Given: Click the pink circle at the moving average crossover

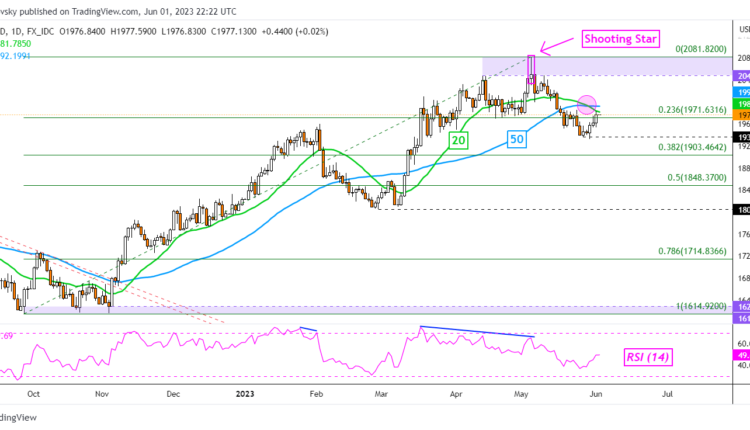Looking at the screenshot, I should pyautogui.click(x=589, y=104).
